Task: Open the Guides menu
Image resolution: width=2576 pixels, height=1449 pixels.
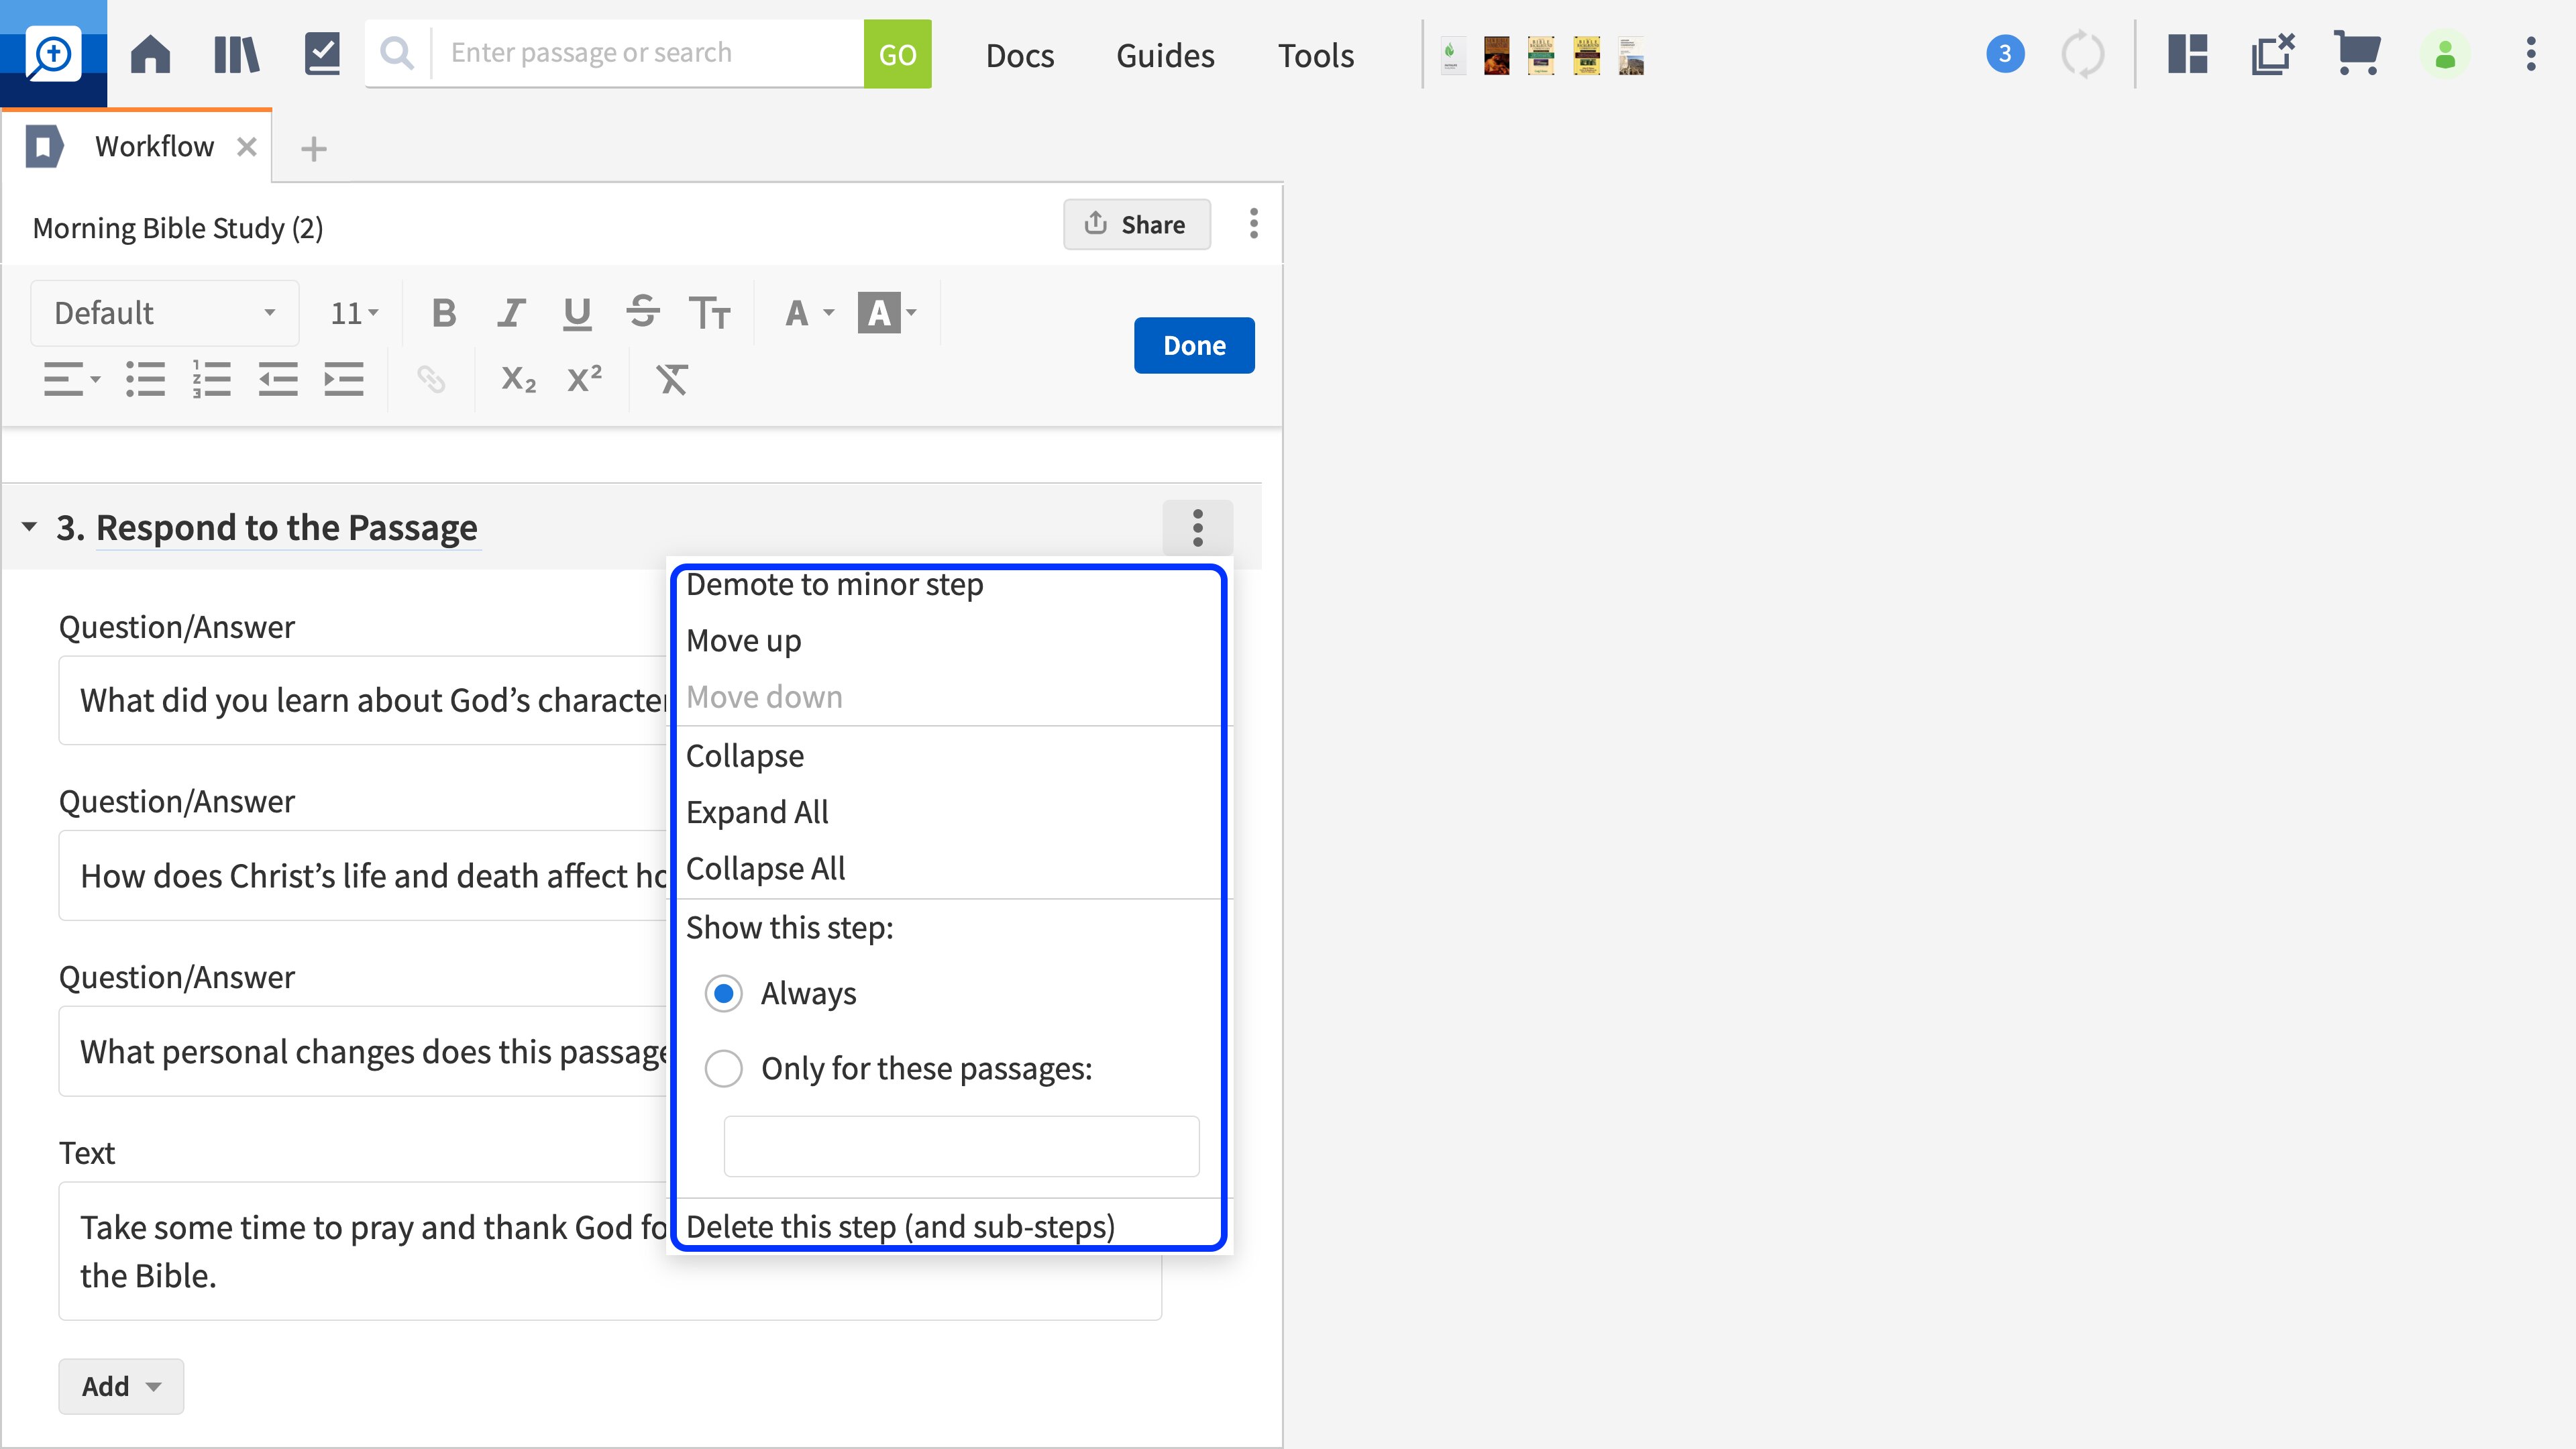Action: point(1164,55)
